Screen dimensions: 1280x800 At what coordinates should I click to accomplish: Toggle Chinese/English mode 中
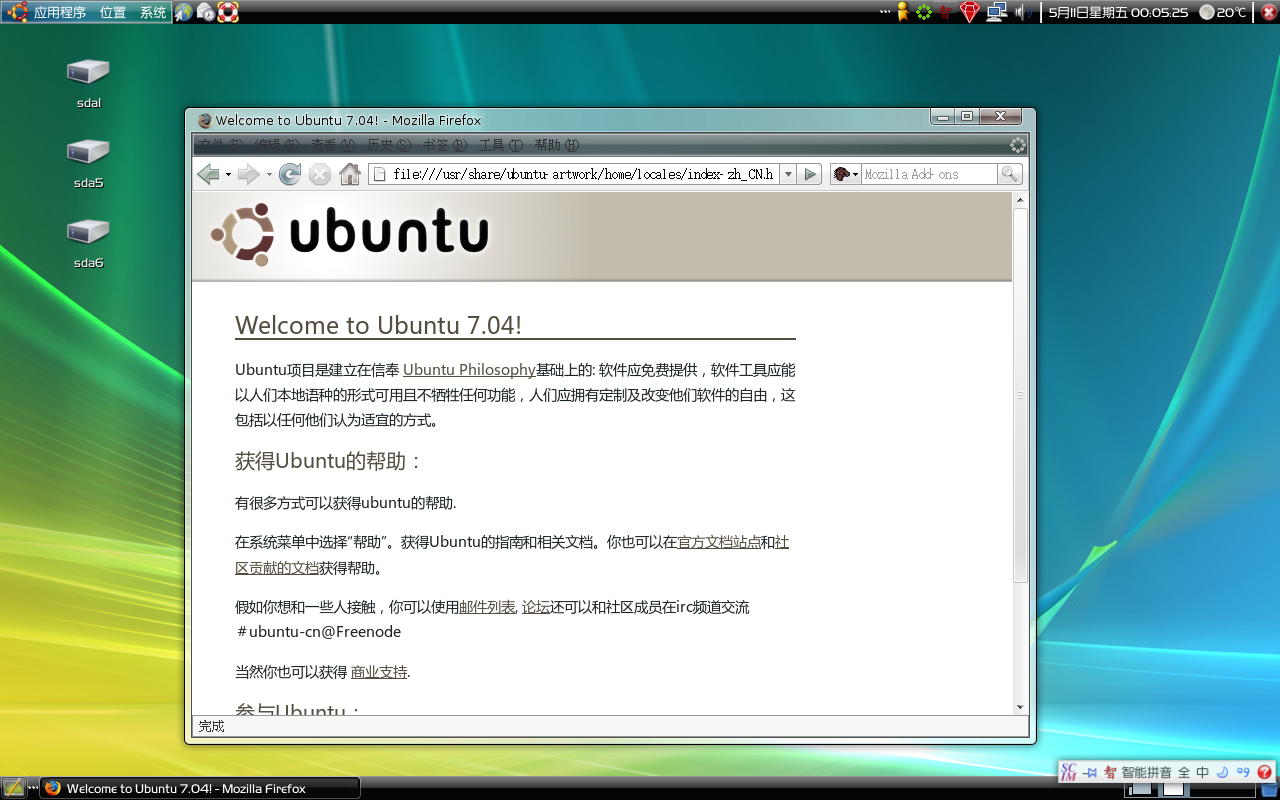pos(1203,772)
